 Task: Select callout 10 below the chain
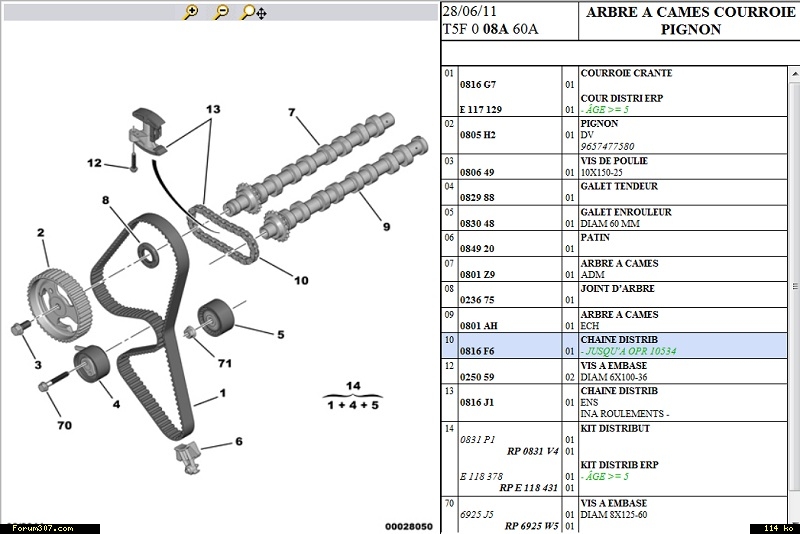pos(301,280)
